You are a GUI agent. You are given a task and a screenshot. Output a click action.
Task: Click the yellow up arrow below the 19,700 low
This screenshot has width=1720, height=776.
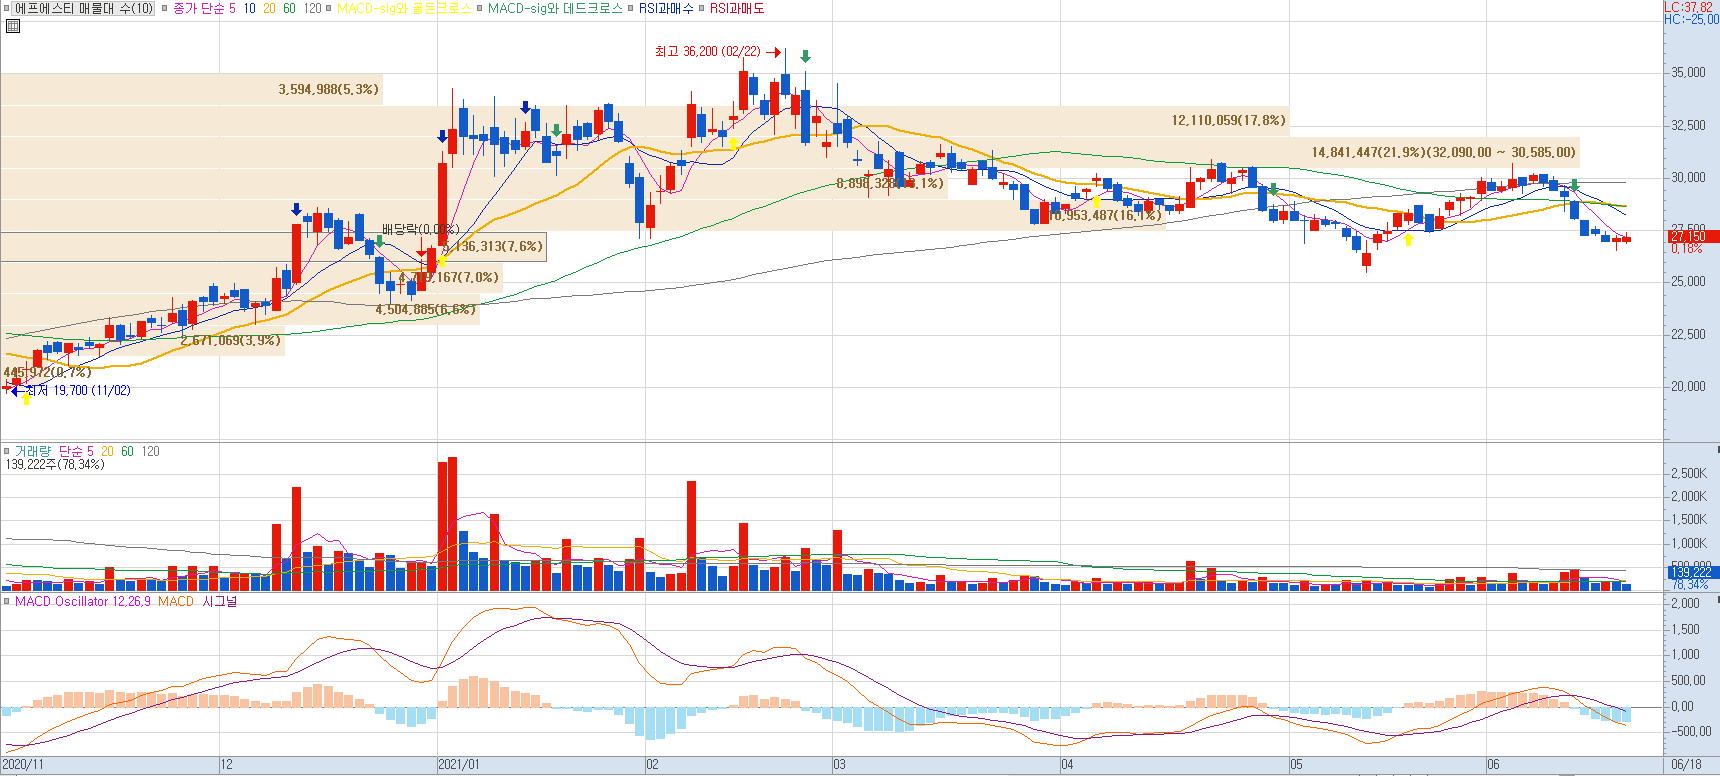(x=26, y=399)
